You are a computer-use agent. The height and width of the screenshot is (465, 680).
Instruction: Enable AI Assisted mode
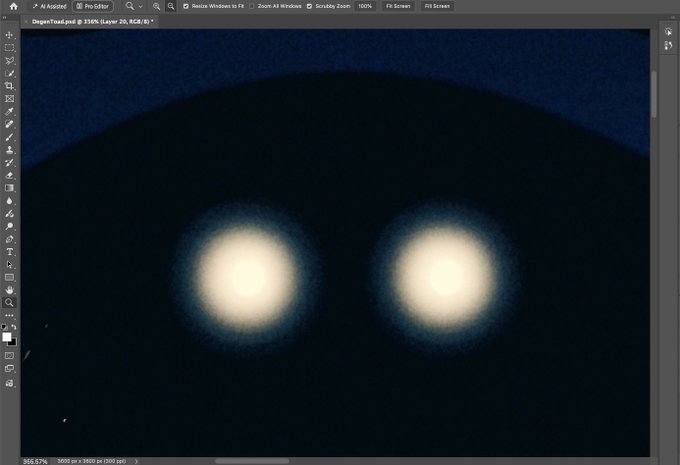click(x=49, y=6)
